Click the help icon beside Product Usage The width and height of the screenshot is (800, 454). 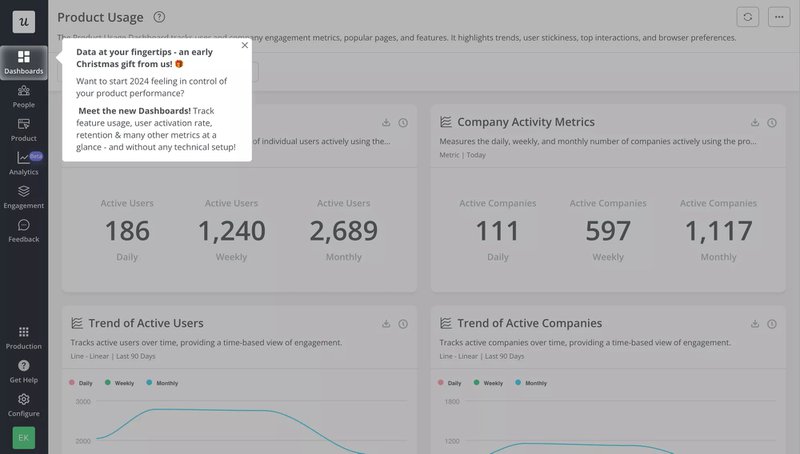coord(160,17)
